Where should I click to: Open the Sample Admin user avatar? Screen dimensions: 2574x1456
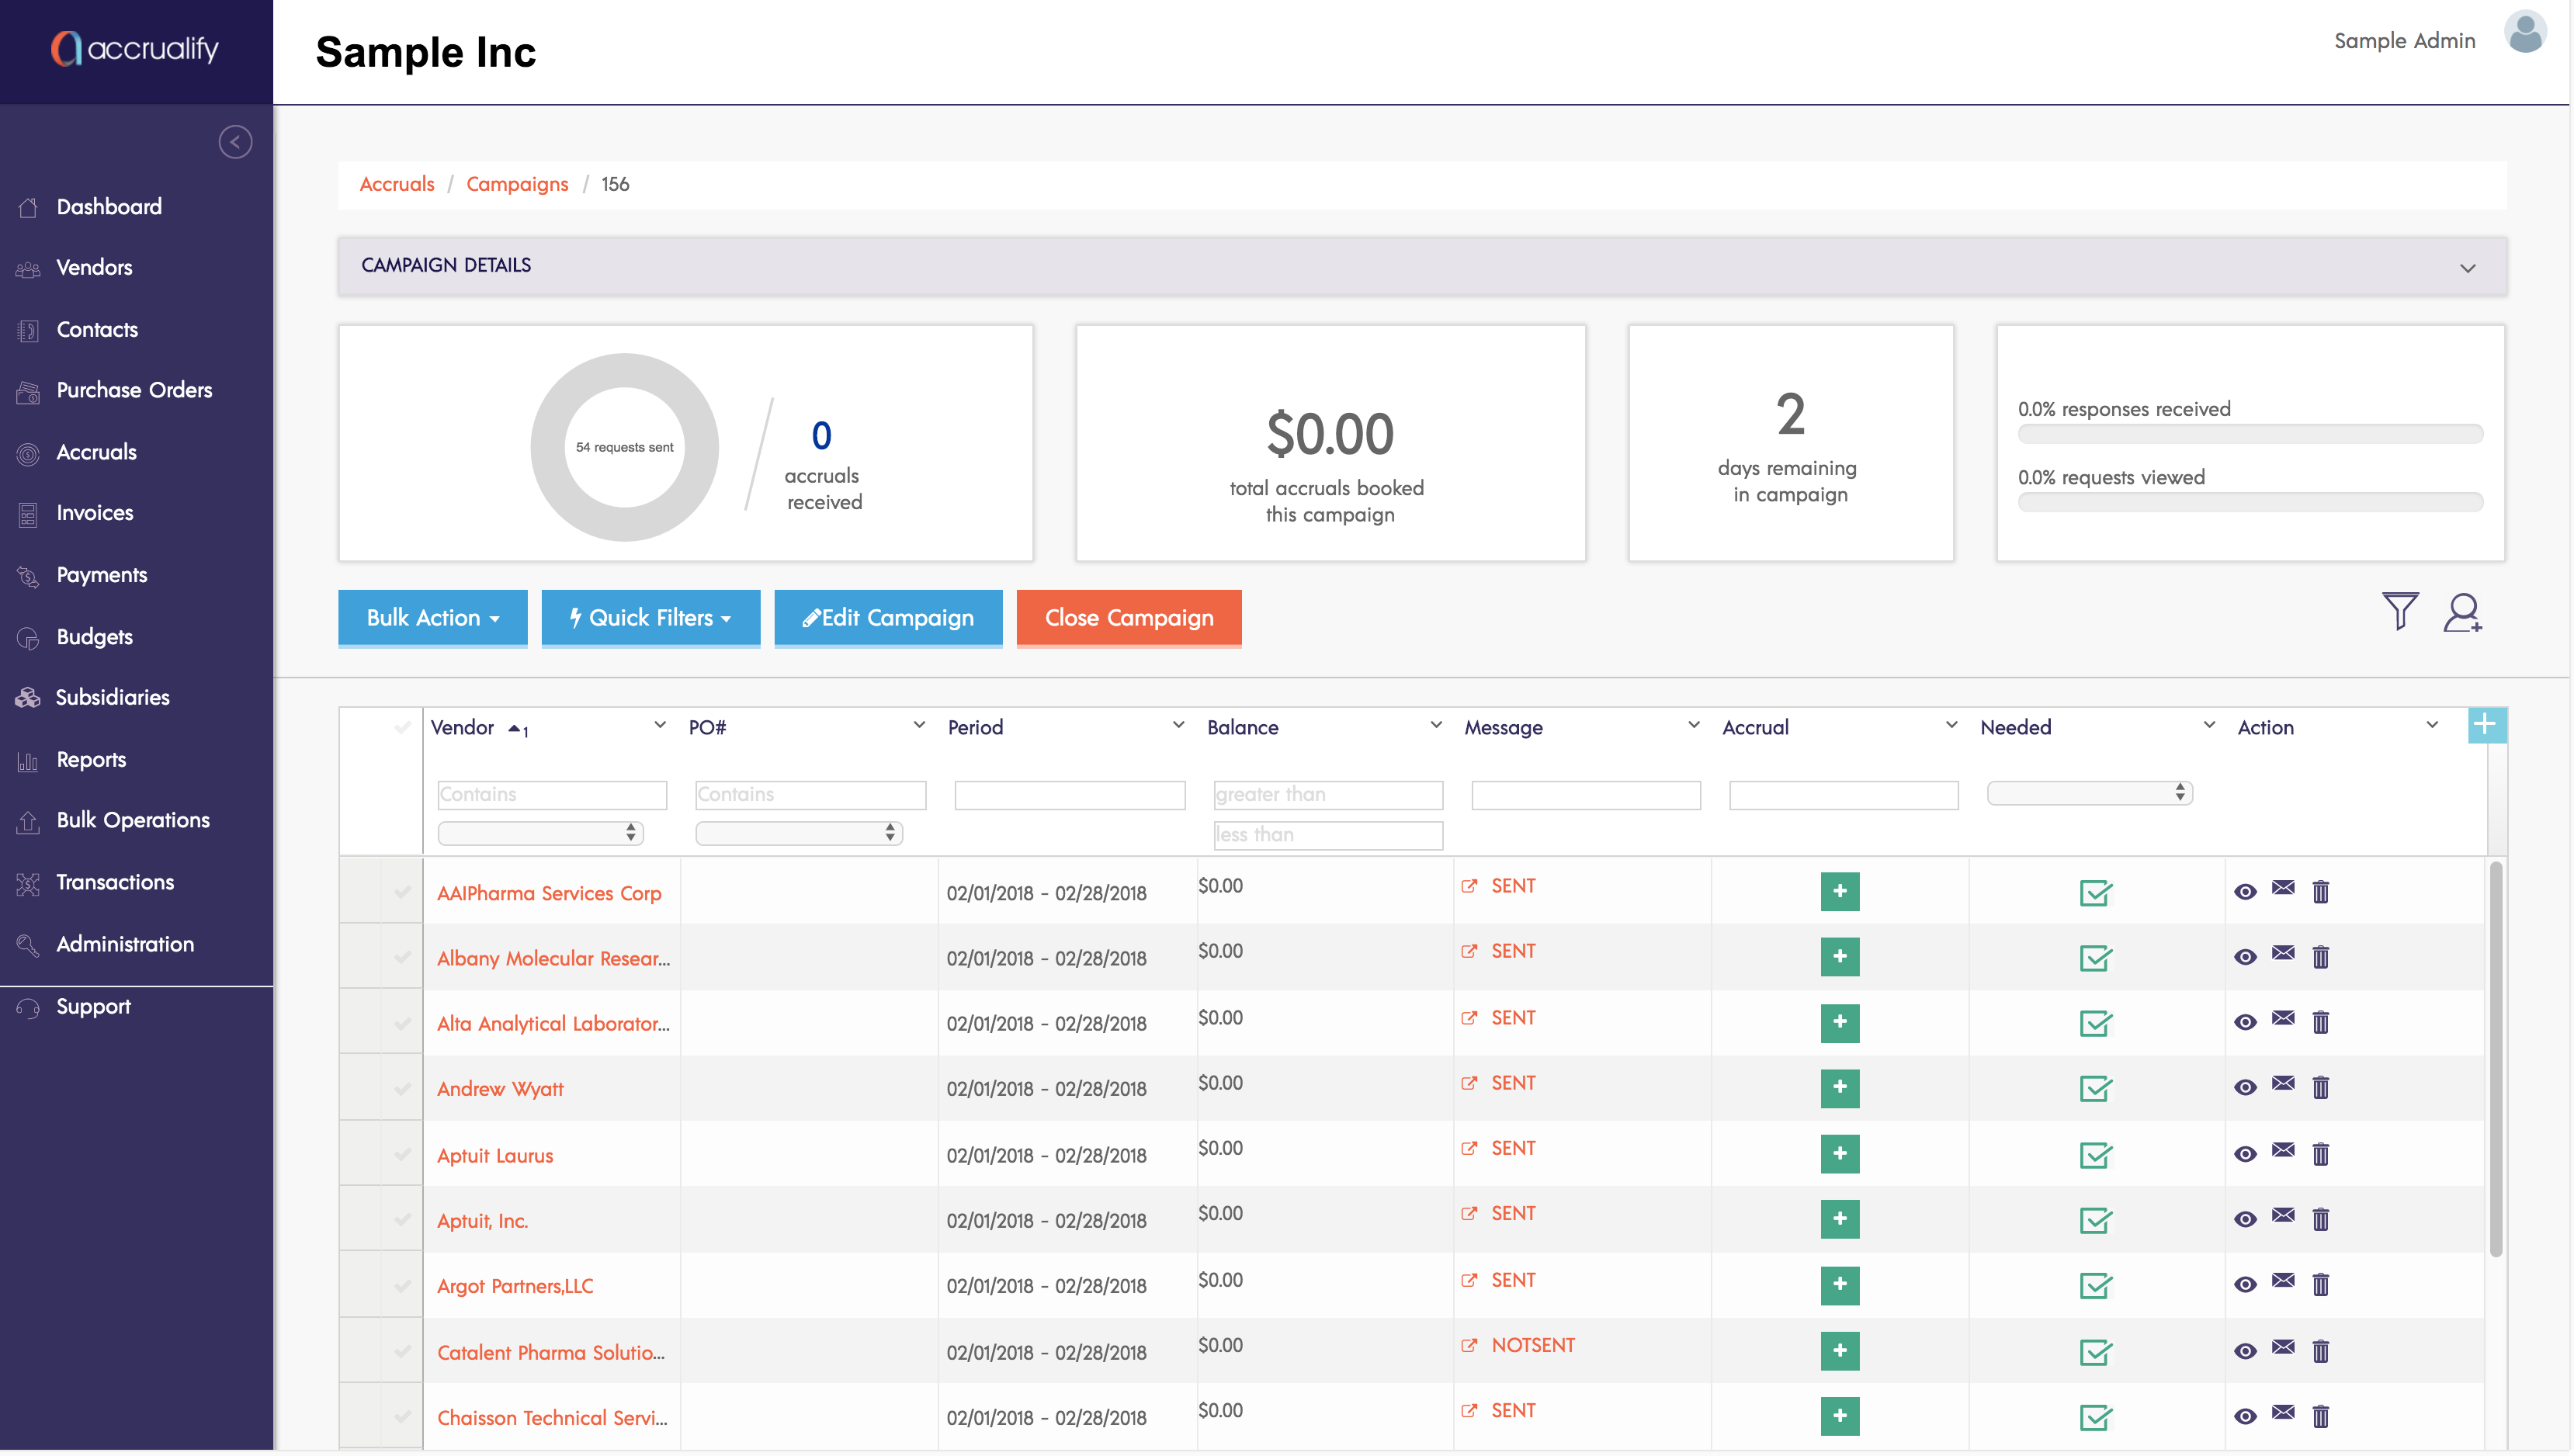[x=2524, y=35]
